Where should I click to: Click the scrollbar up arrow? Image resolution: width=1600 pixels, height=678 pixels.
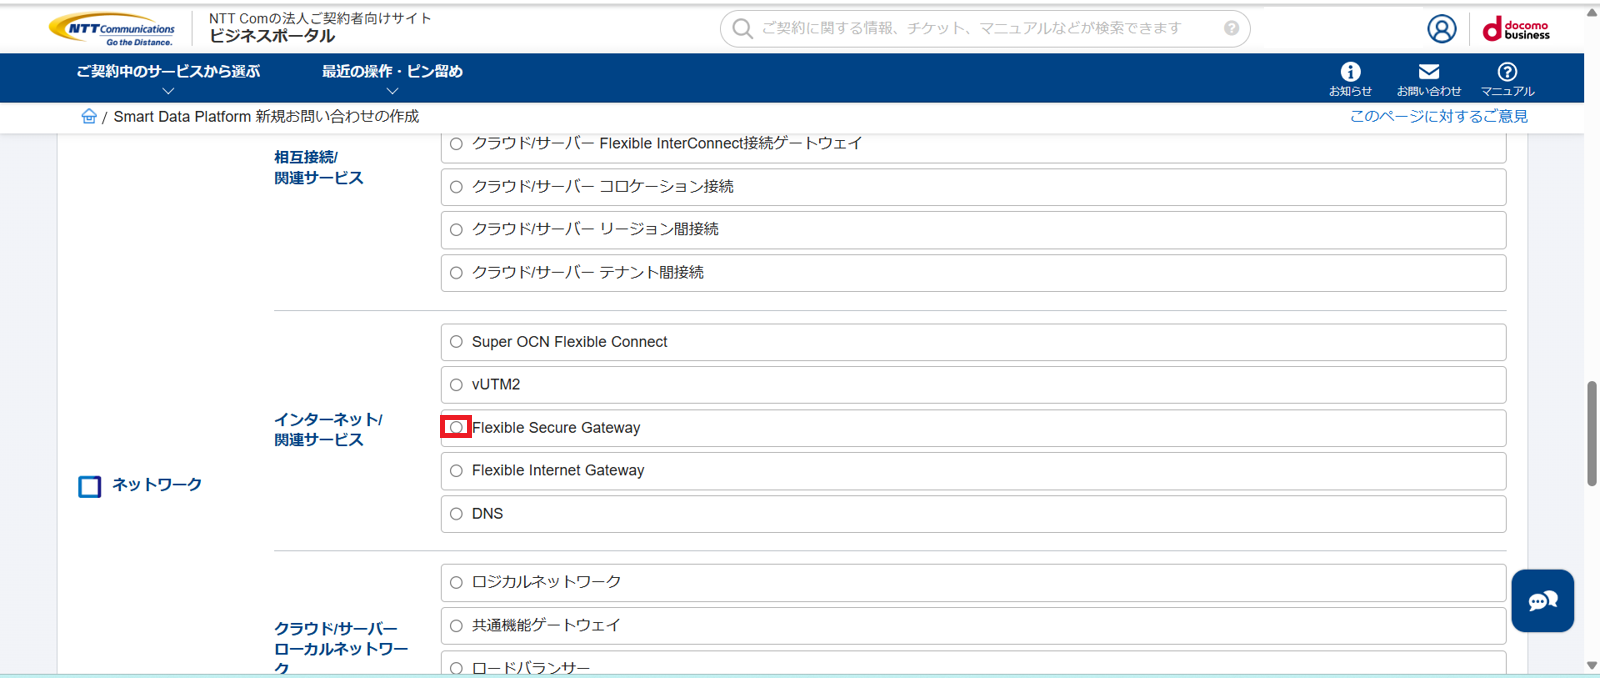point(1591,12)
